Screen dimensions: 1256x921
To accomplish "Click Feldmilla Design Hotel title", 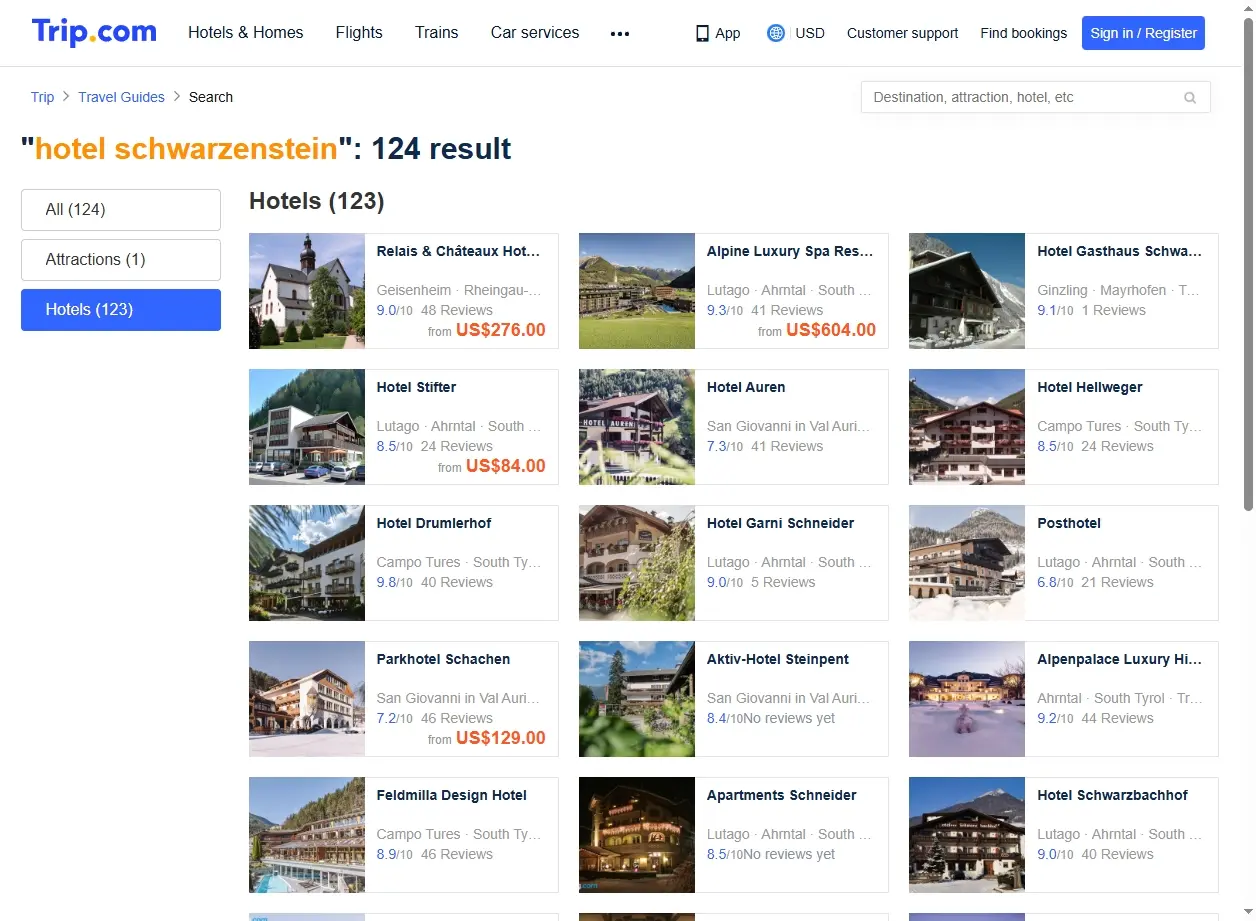I will [452, 795].
